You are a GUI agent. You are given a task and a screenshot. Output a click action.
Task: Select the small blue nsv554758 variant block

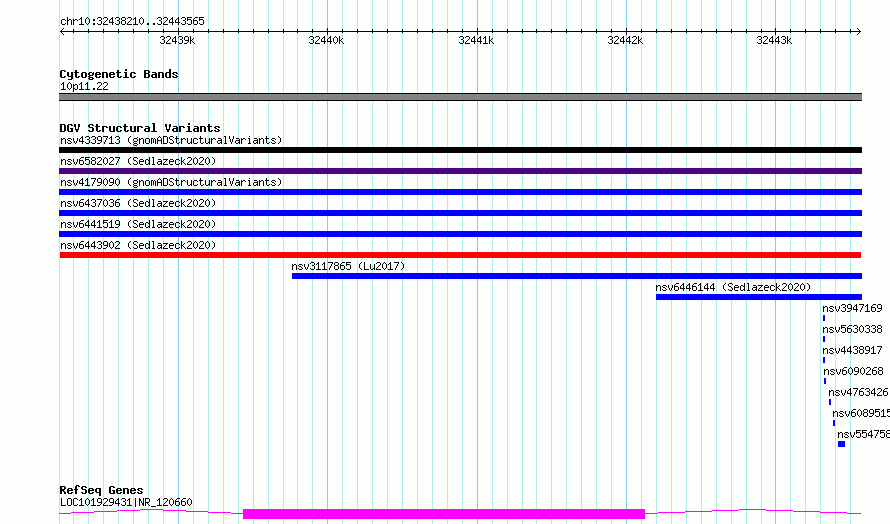(x=841, y=444)
